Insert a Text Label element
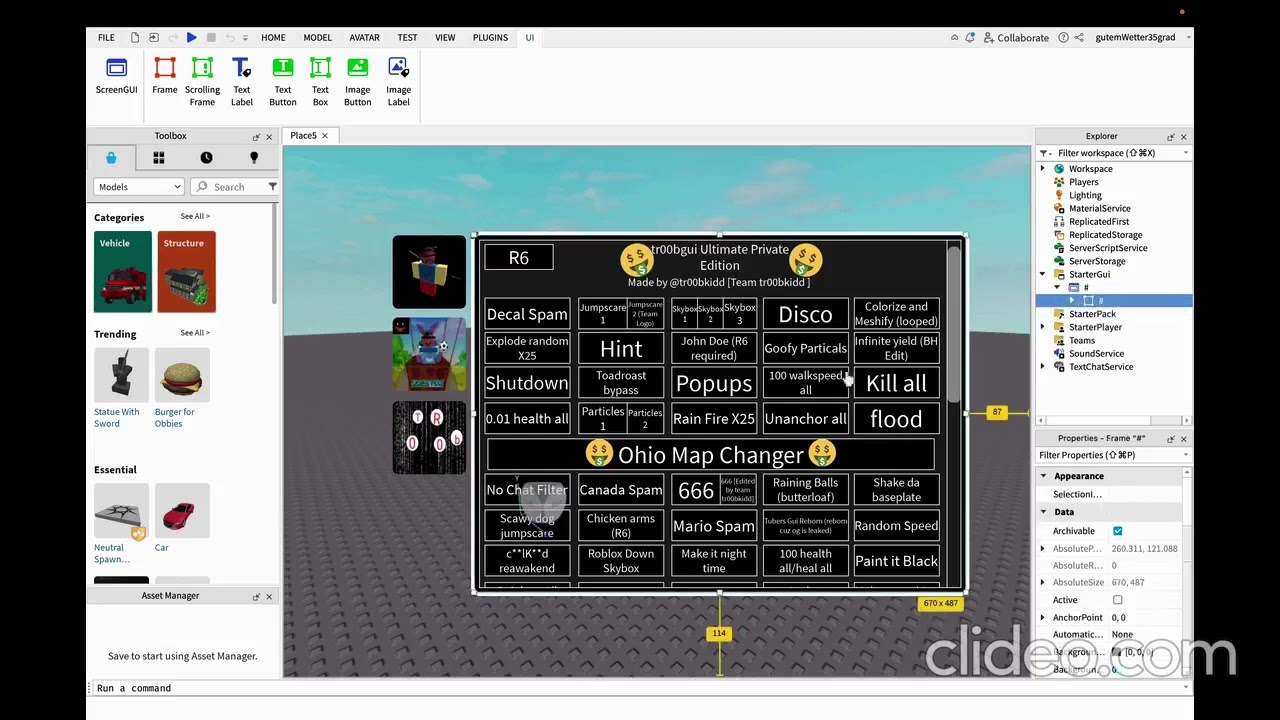This screenshot has width=1280, height=720. (242, 82)
